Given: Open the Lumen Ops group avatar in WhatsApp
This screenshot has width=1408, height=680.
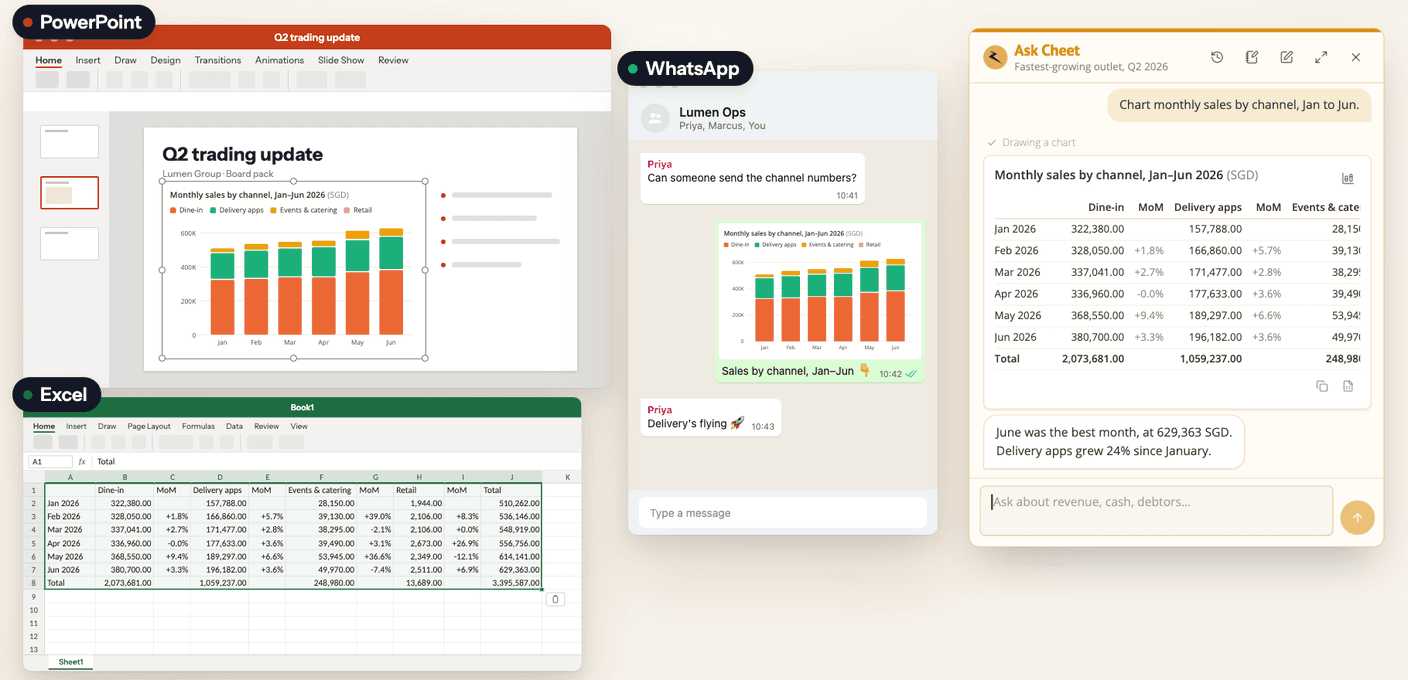Looking at the screenshot, I should click(x=655, y=118).
